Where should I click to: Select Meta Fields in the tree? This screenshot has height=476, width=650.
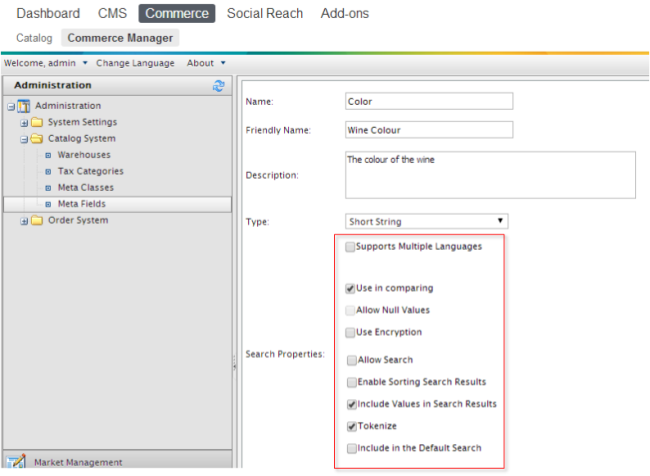[81, 204]
